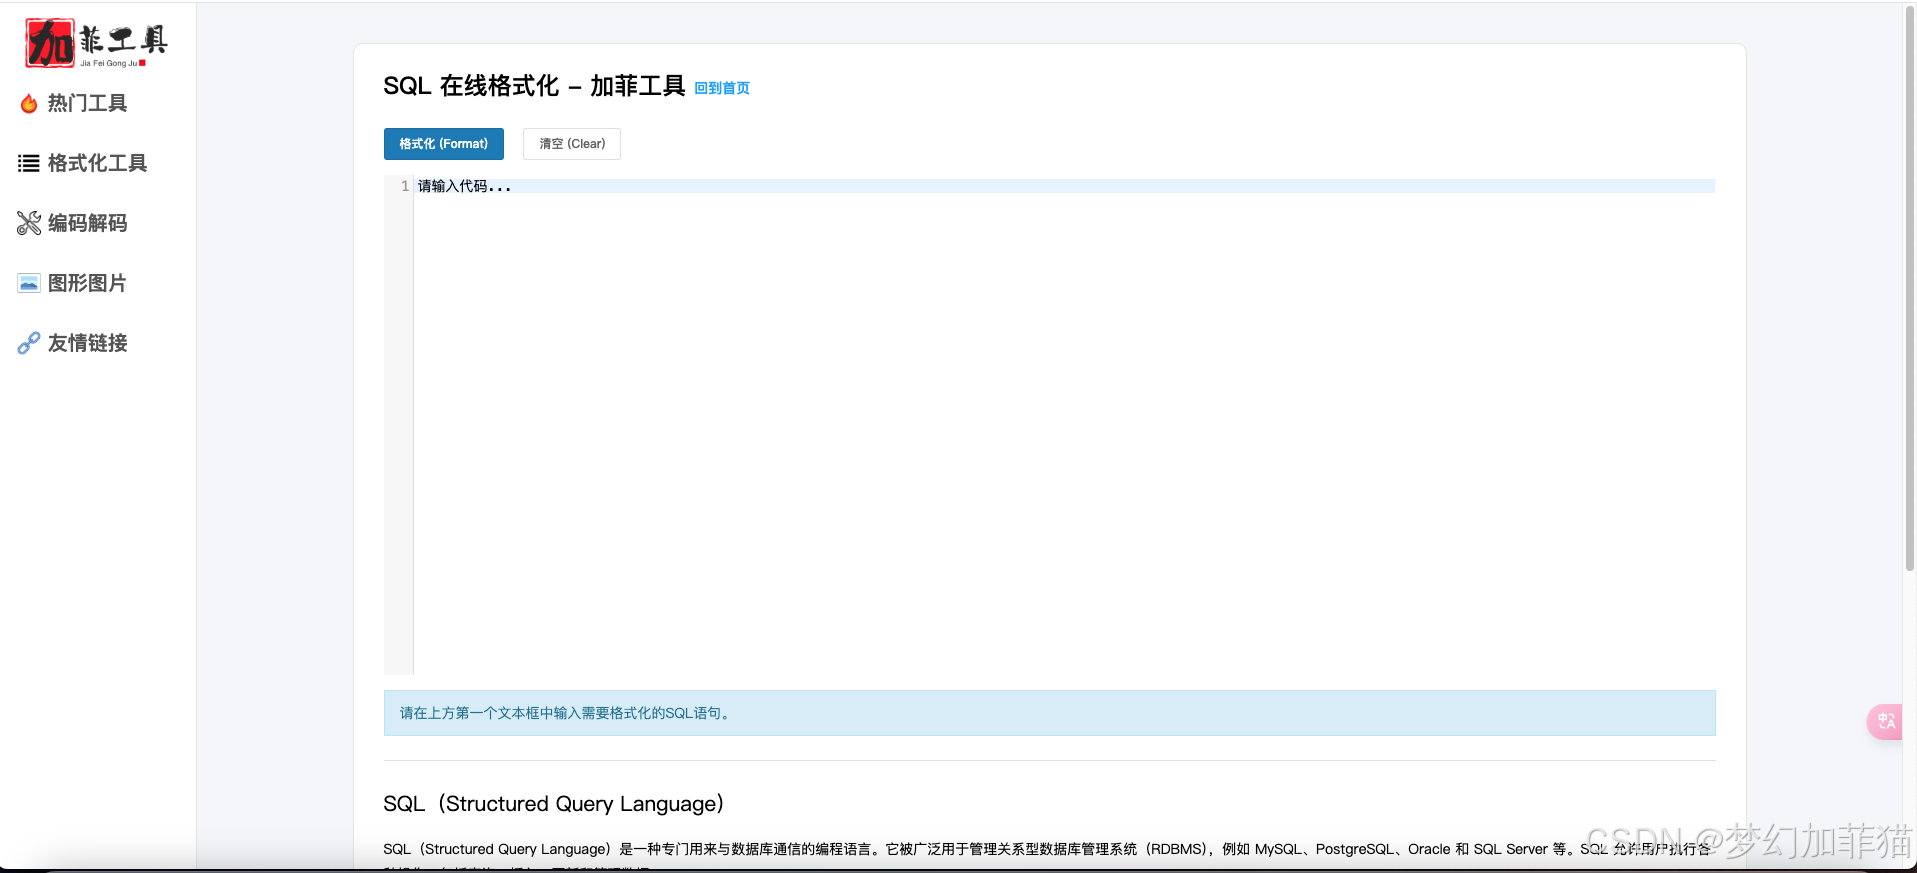Open the 图形图片 menu item
The width and height of the screenshot is (1917, 873).
[87, 283]
